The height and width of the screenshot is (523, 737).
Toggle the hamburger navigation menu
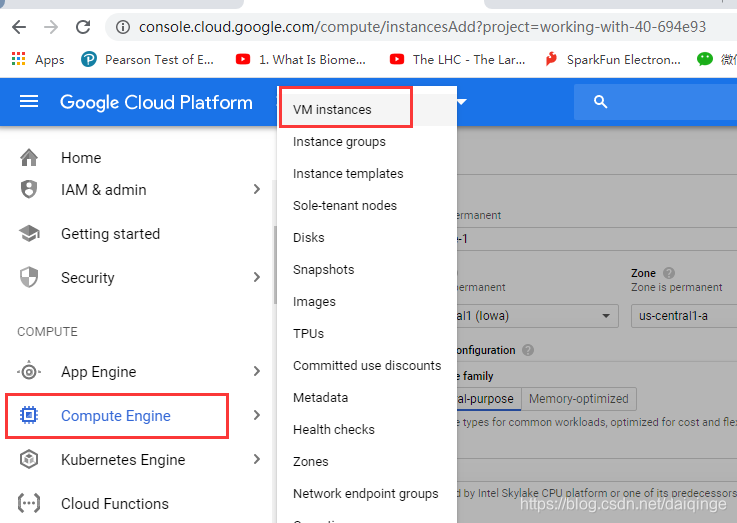(x=29, y=101)
